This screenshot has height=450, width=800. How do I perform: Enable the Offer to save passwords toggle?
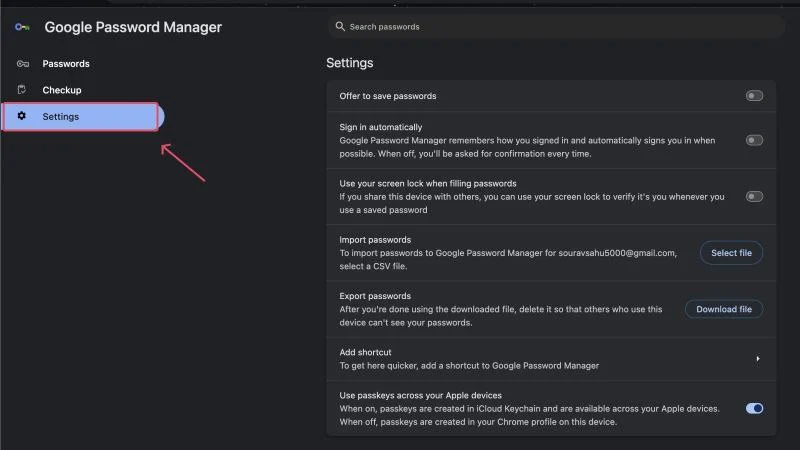754,96
